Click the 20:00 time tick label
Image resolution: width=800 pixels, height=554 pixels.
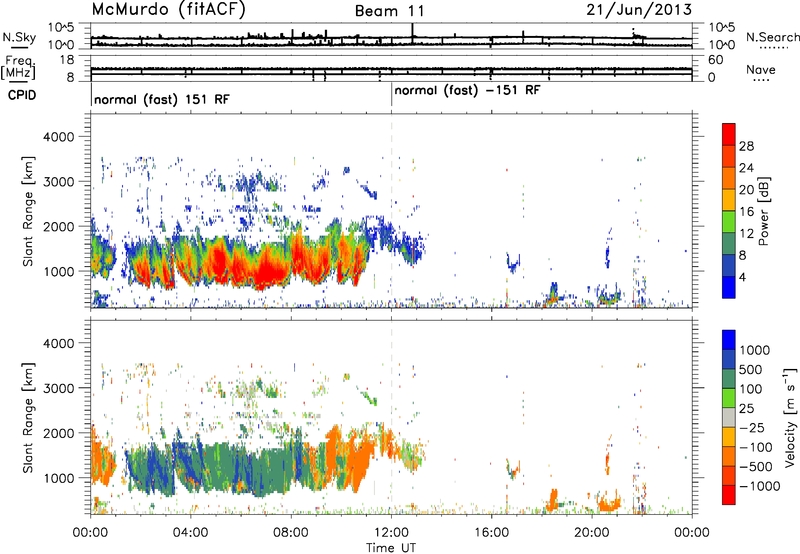[591, 533]
